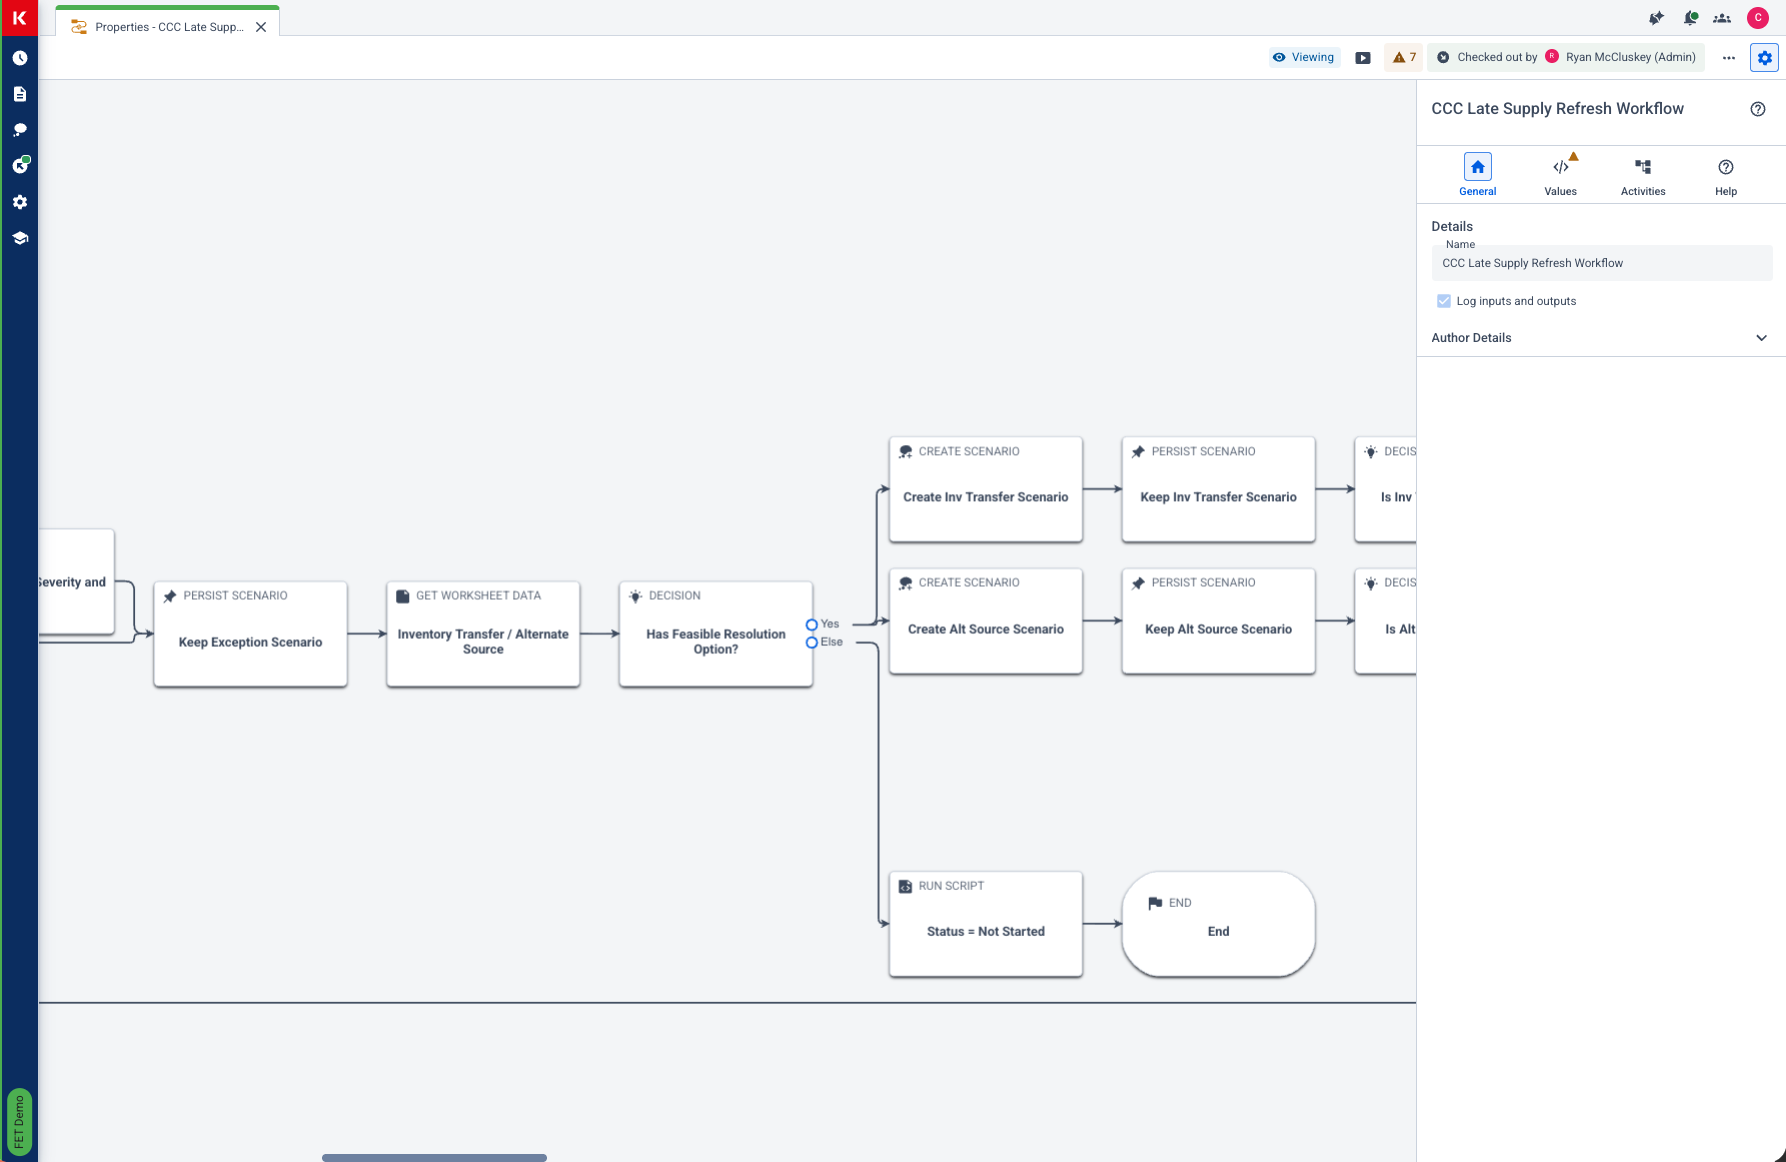The image size is (1786, 1162).
Task: Click the sidebar settings gear icon
Action: [x=20, y=202]
